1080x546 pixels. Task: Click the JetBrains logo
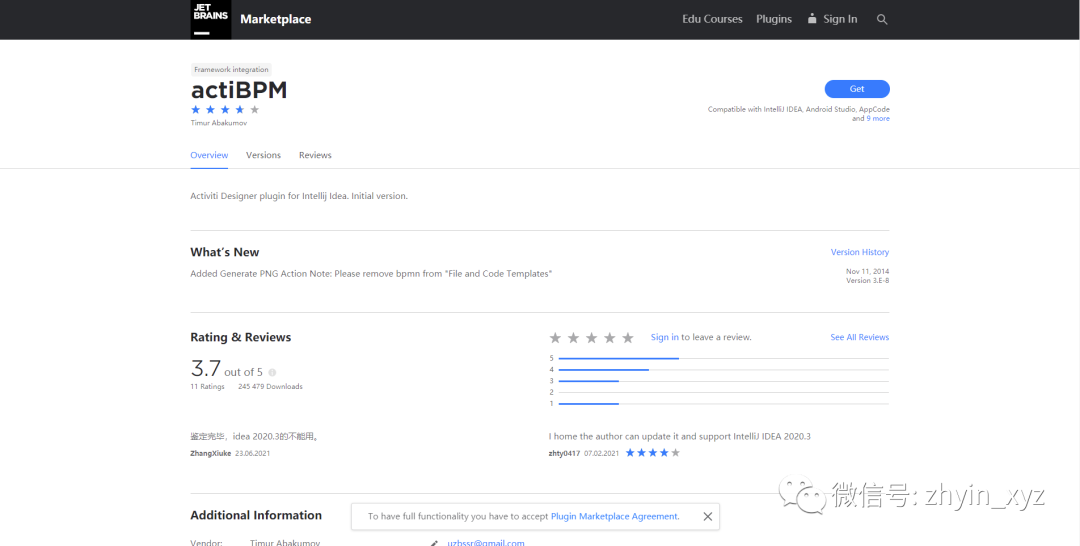point(211,19)
